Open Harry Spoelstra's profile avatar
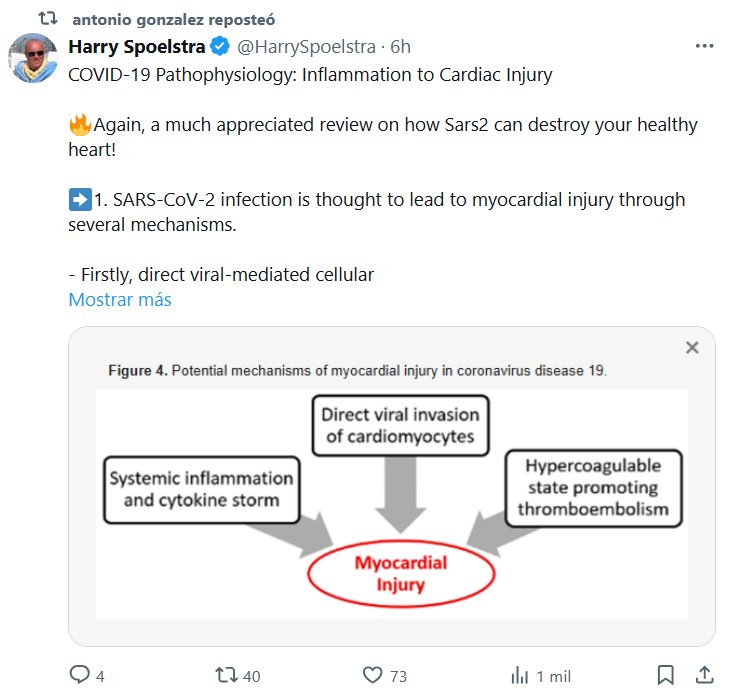Screen dimensions: 734x700 [33, 58]
